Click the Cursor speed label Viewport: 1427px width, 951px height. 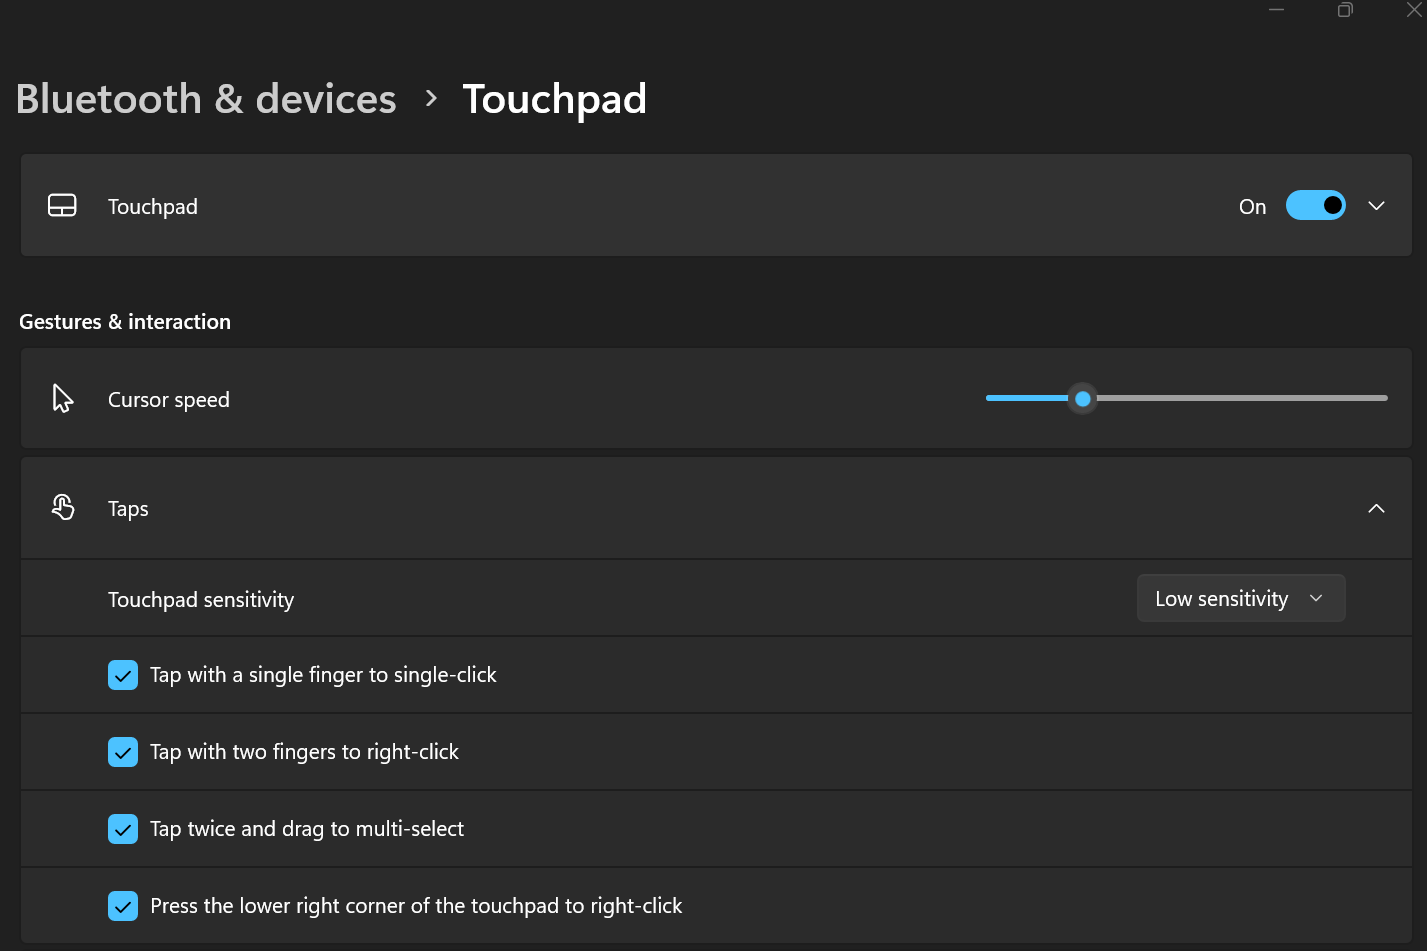(x=169, y=400)
